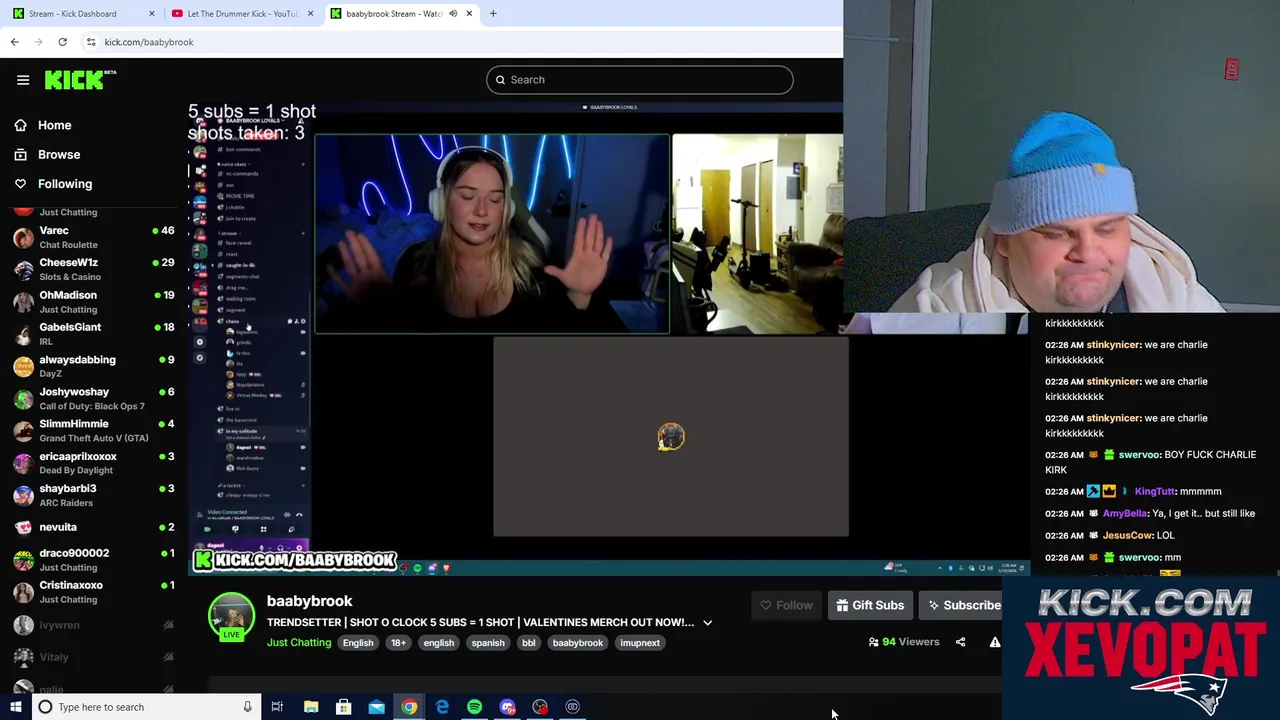Click the search field on Kick
Viewport: 1280px width, 720px height.
click(x=639, y=80)
